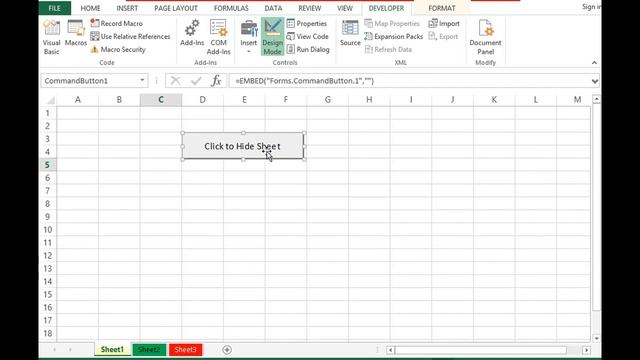Click Map Properties
The width and height of the screenshot is (640, 360).
pos(392,23)
